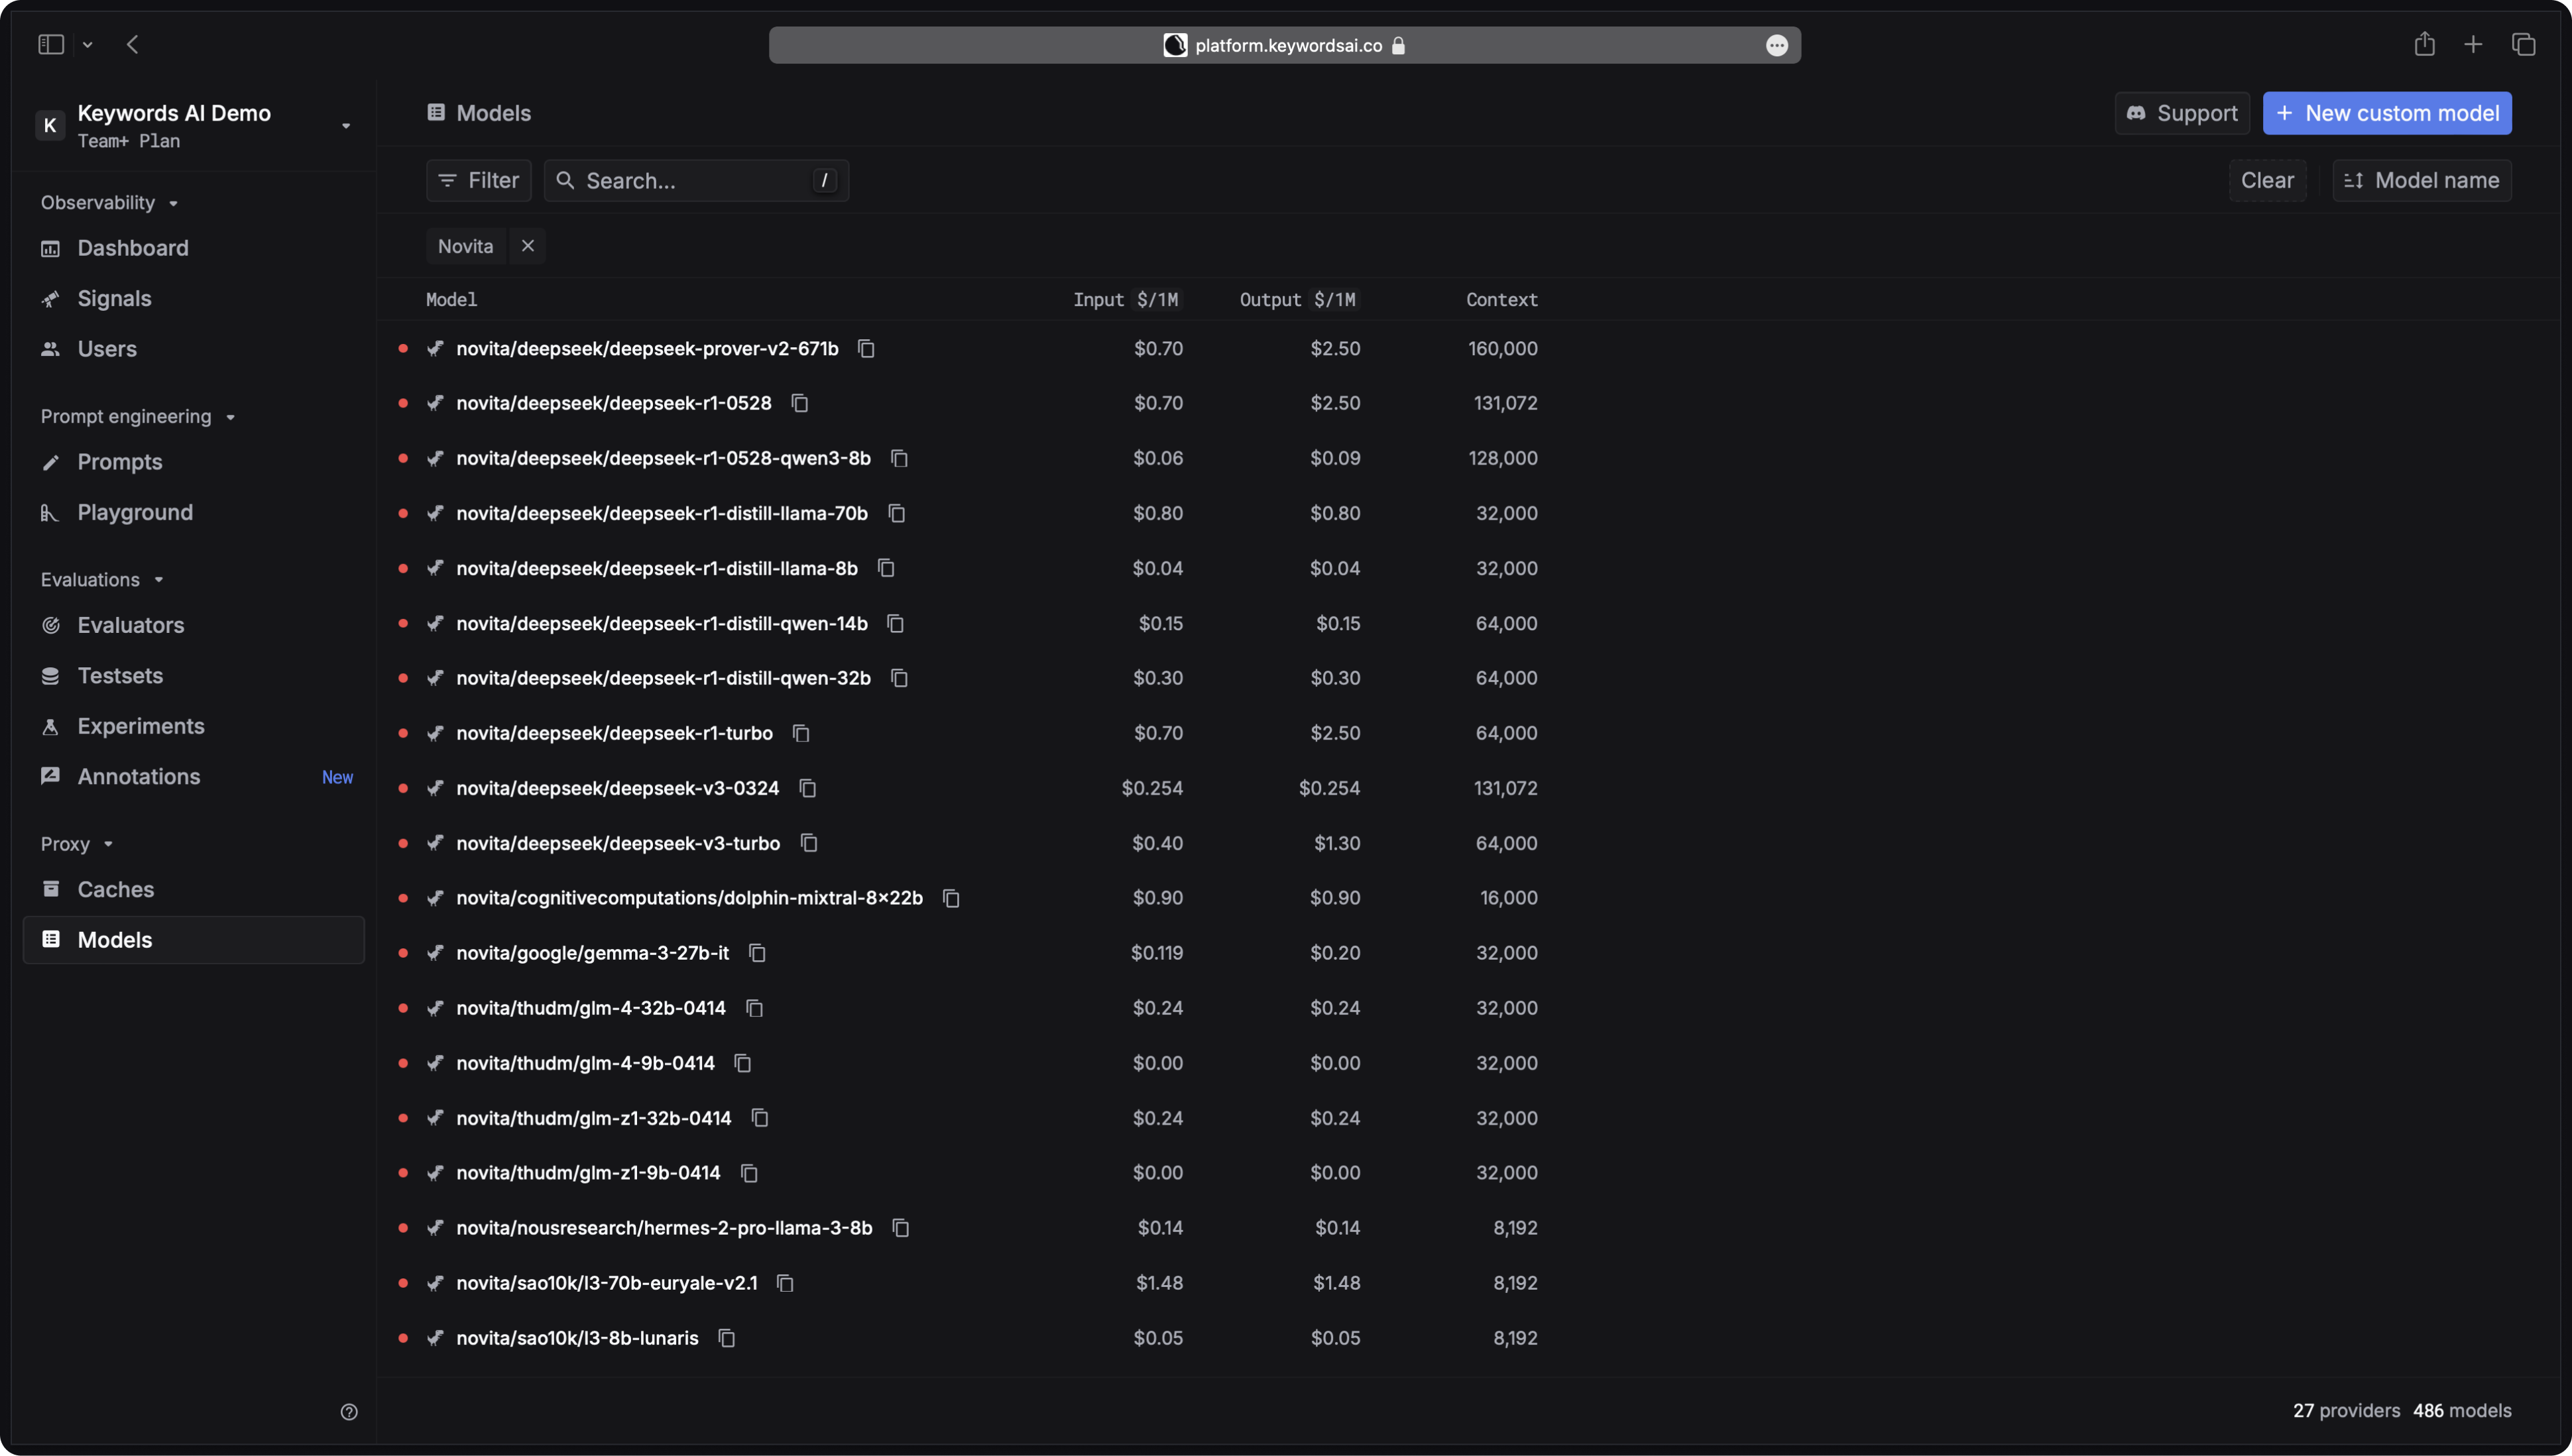Open the Experiments page

(193, 727)
